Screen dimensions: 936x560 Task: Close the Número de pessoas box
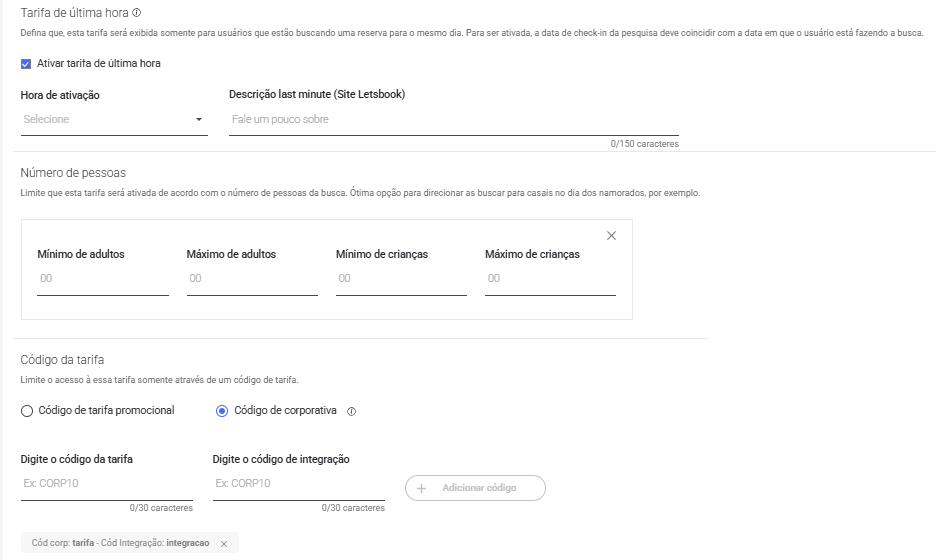coord(611,236)
